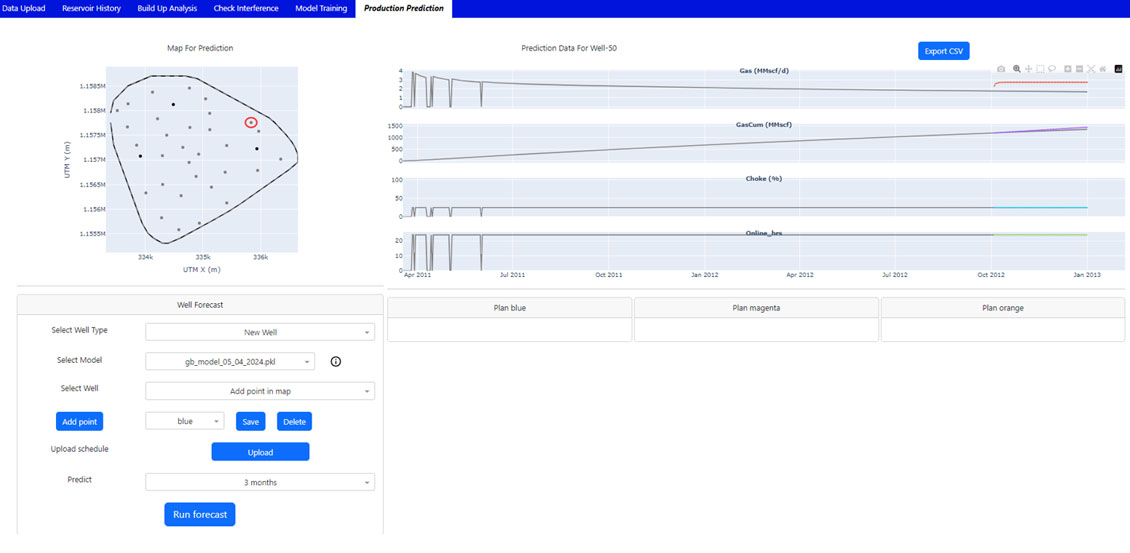Screen dimensions: 1130x553
Task: Open the Predict 3 months dropdown
Action: coord(260,482)
